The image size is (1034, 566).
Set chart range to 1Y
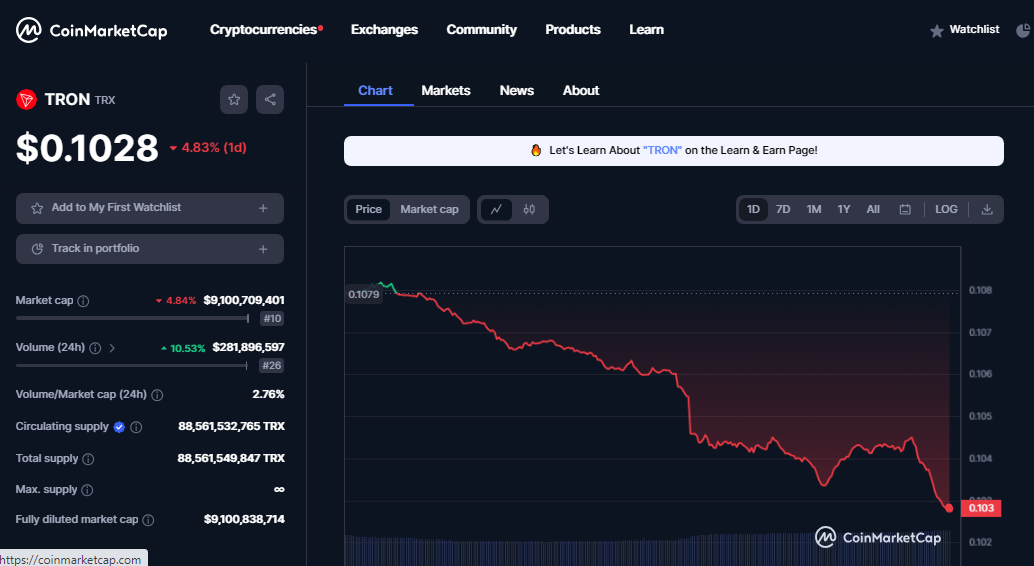(843, 209)
